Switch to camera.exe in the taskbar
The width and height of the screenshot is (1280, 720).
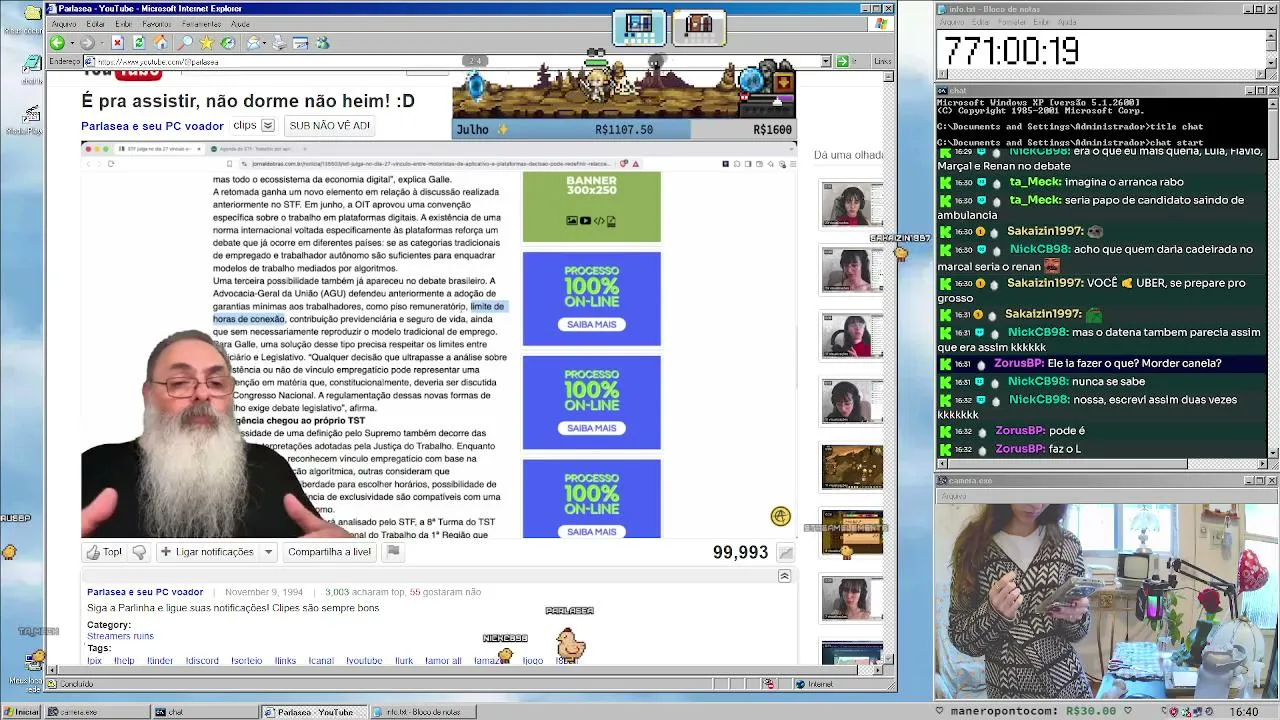click(x=97, y=712)
